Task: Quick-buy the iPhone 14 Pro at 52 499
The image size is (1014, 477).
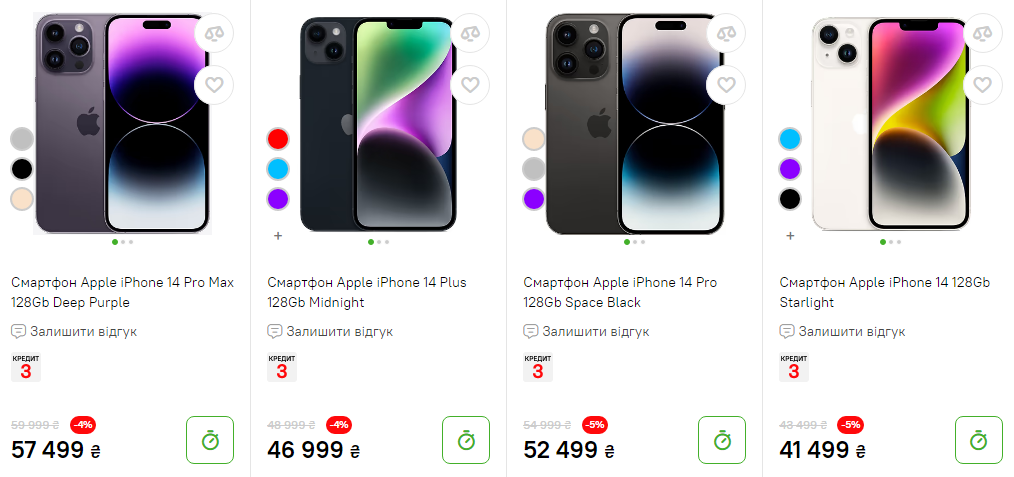Action: click(x=722, y=440)
